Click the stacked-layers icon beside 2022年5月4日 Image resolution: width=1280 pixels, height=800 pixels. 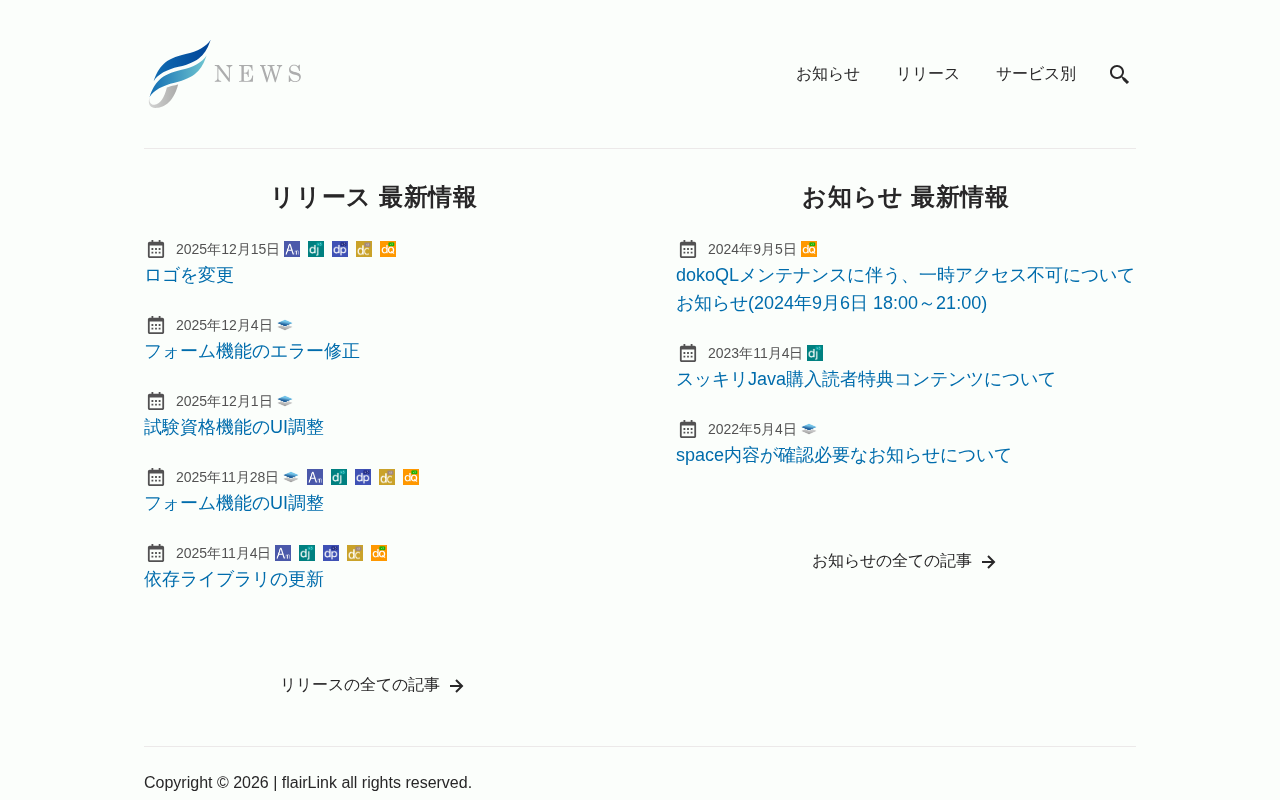(x=809, y=429)
